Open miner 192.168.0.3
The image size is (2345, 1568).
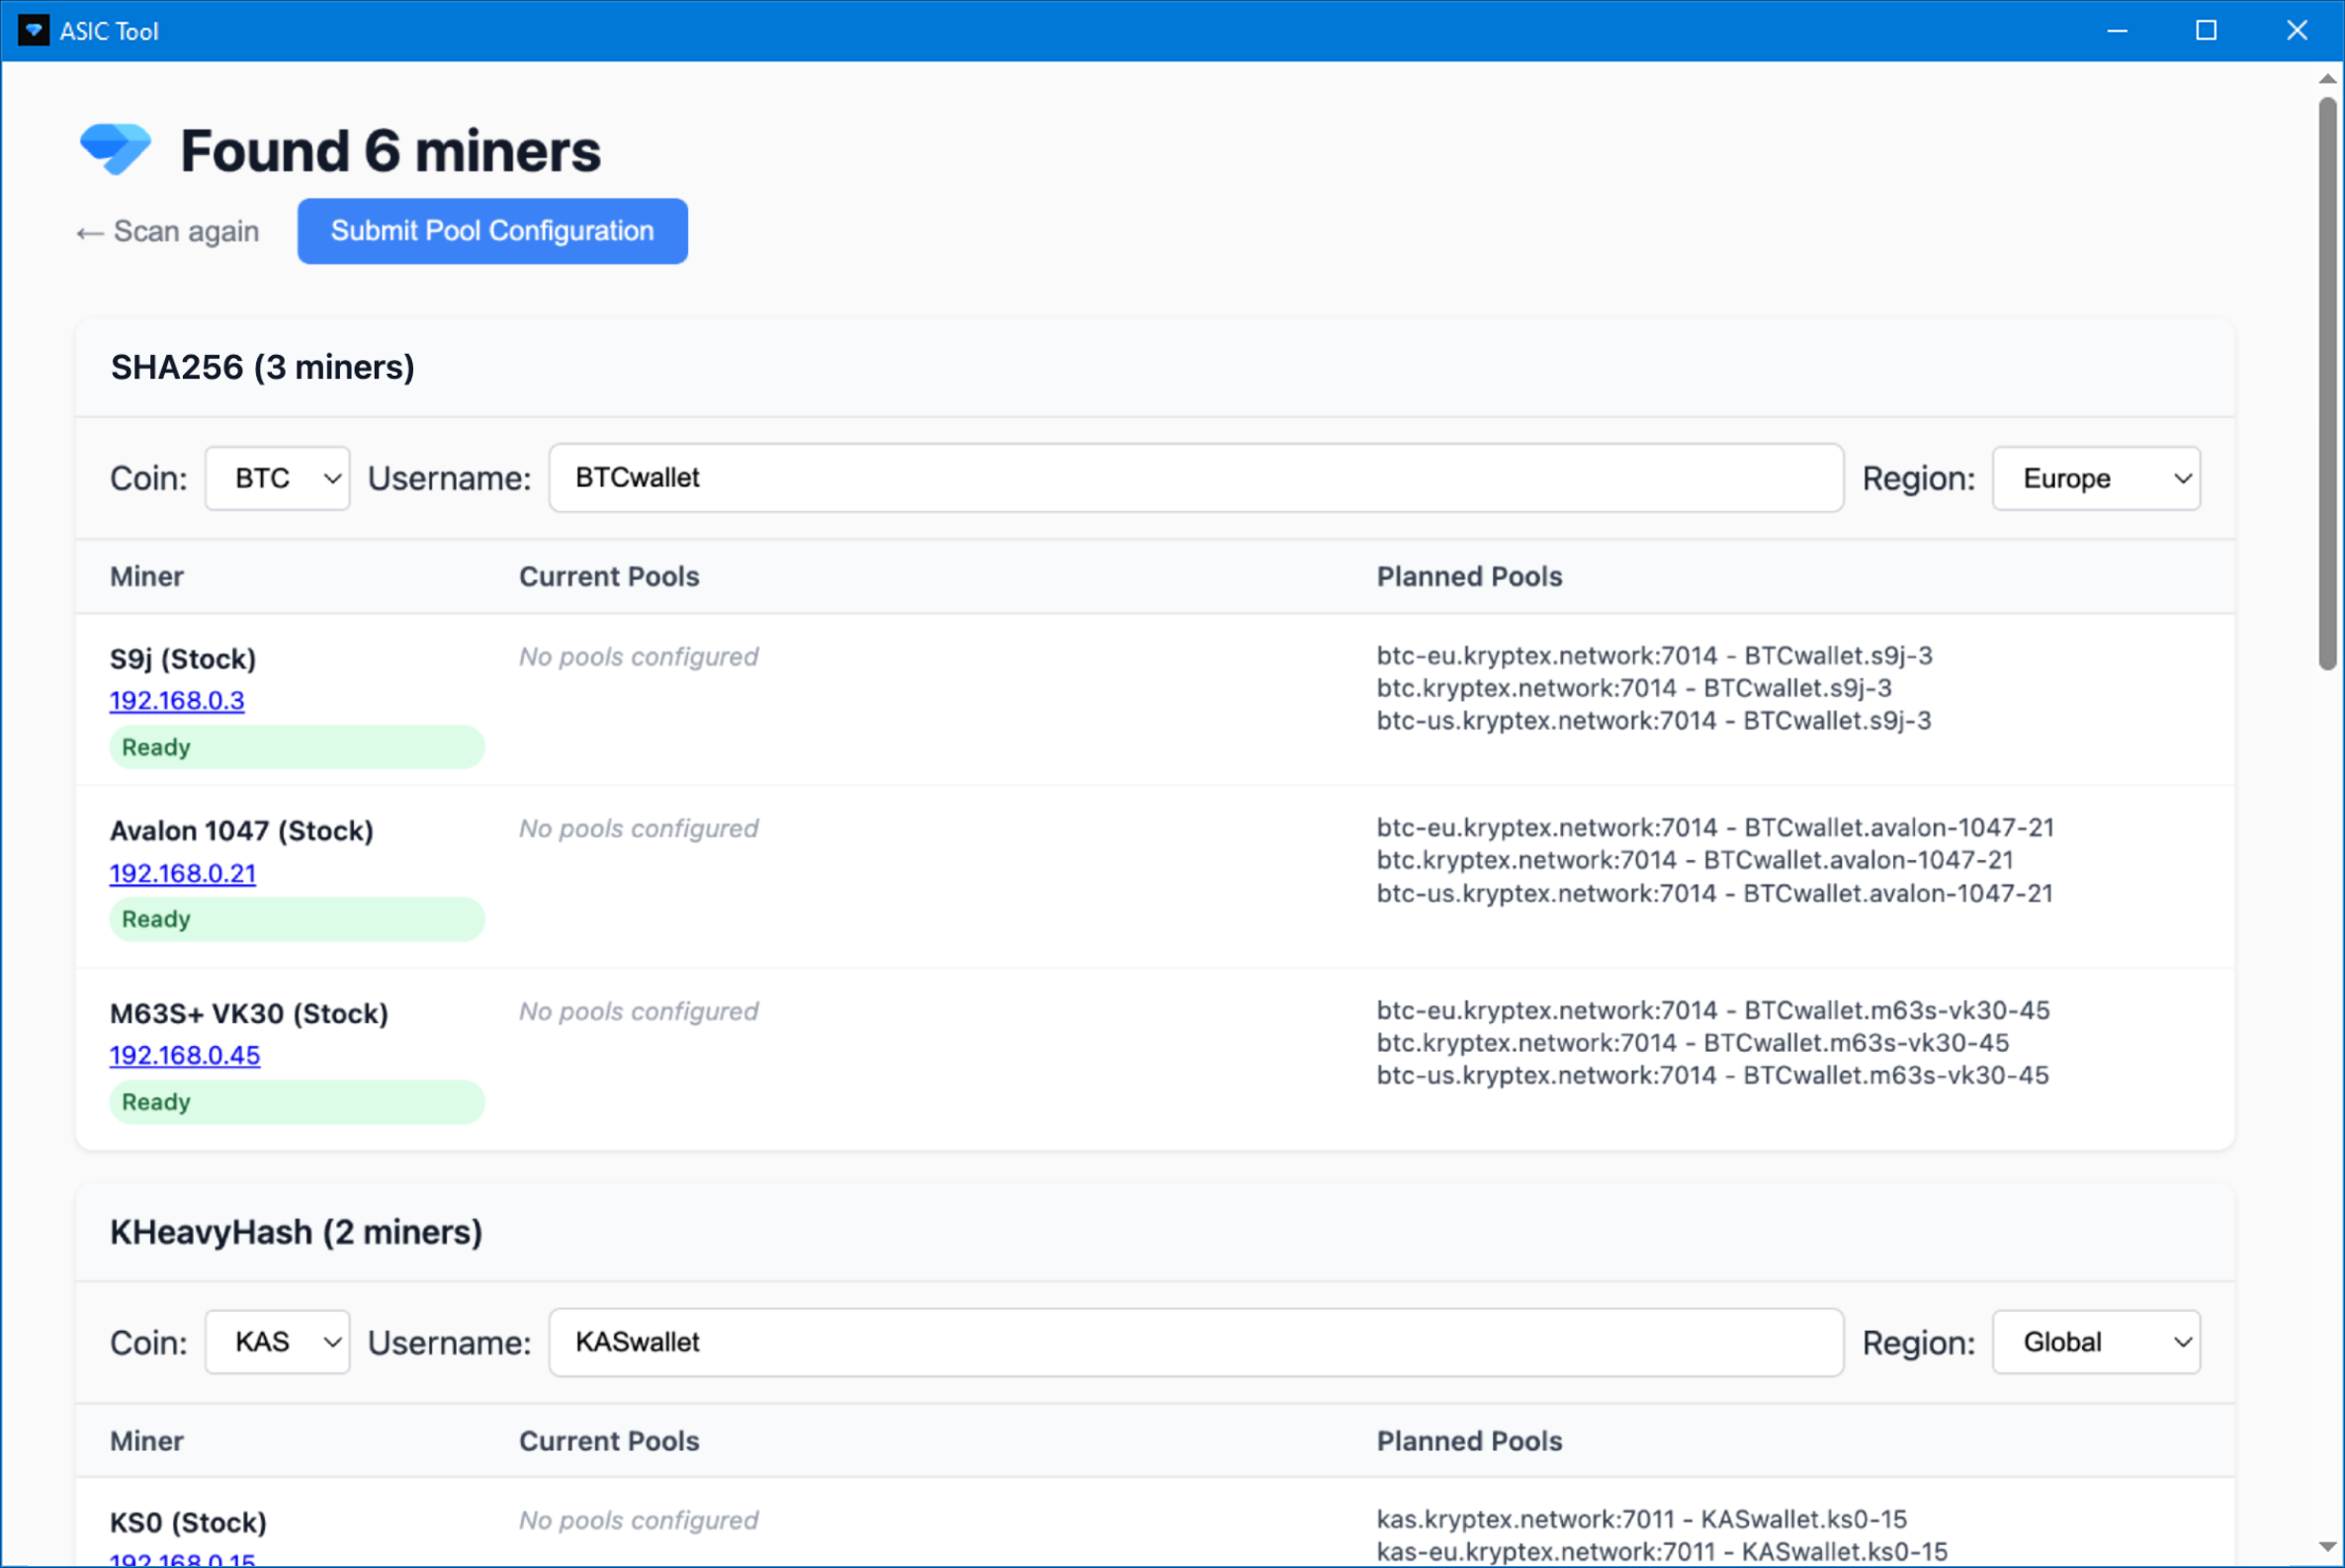(x=176, y=700)
